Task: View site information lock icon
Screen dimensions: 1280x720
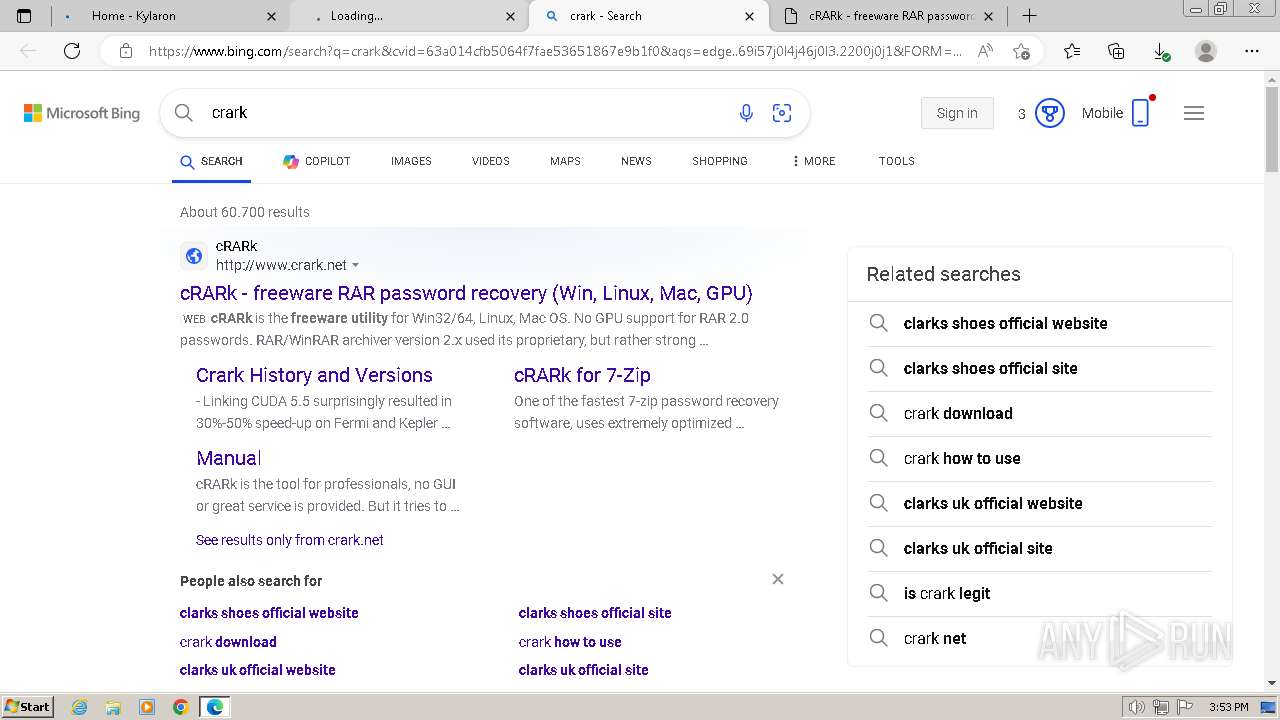Action: tap(126, 51)
